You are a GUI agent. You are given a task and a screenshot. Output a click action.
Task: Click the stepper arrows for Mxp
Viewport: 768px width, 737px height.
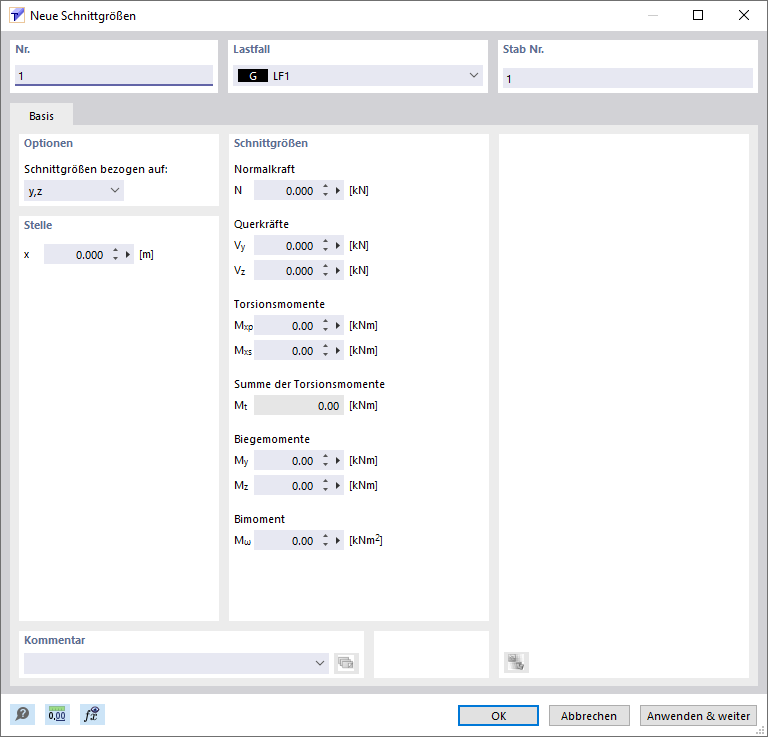326,326
